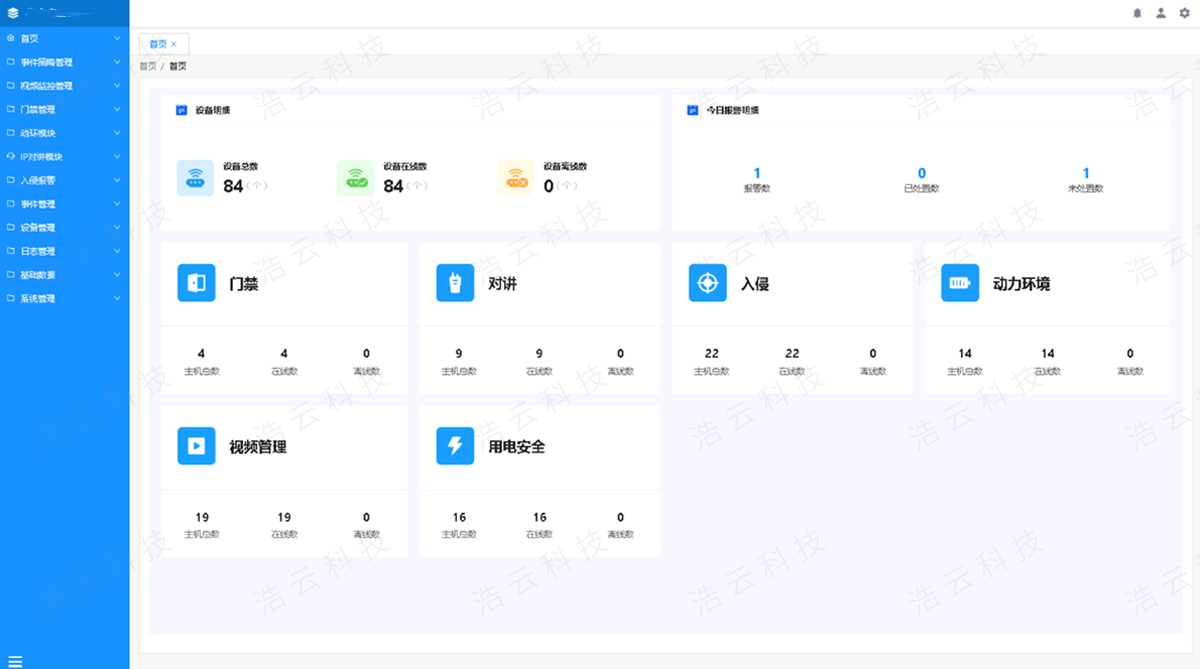The height and width of the screenshot is (669, 1200).
Task: Open the 视频管理 video play icon
Action: 196,445
